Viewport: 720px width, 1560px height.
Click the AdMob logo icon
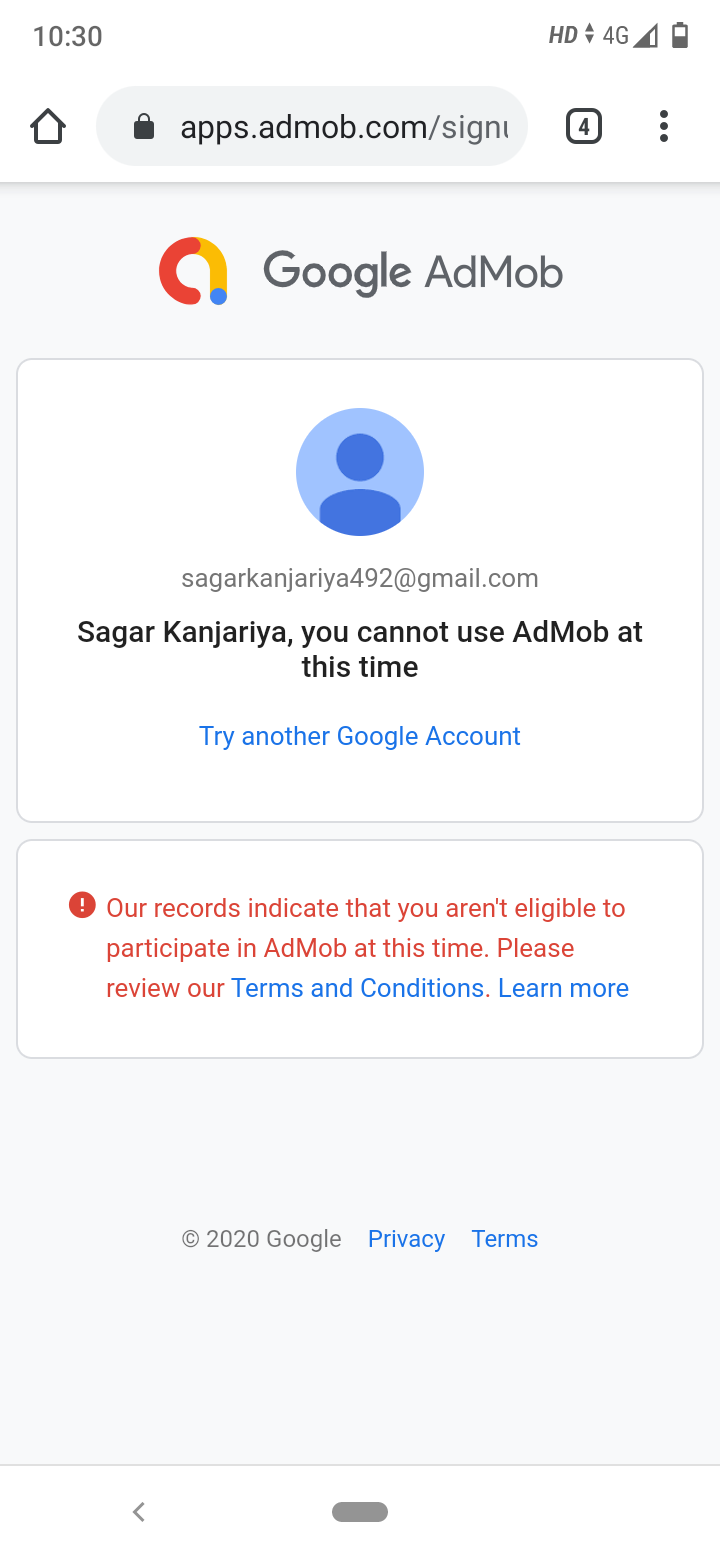coord(194,271)
